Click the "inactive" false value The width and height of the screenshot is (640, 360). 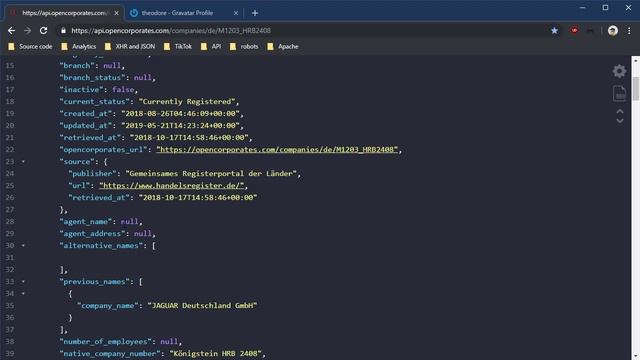pos(123,89)
